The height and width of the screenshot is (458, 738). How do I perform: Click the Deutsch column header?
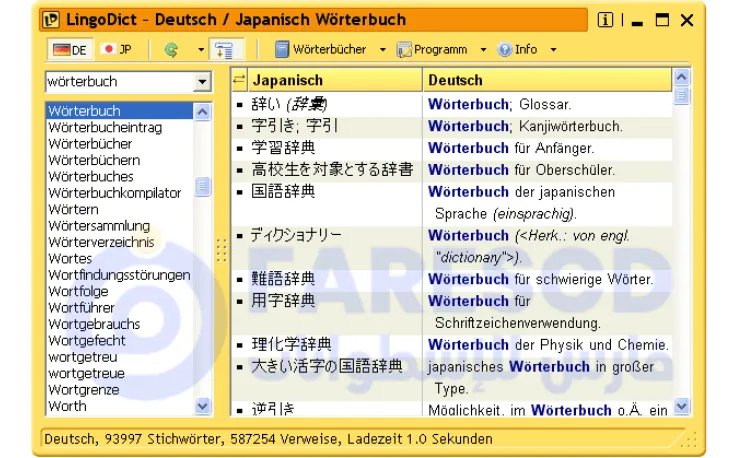[x=455, y=80]
